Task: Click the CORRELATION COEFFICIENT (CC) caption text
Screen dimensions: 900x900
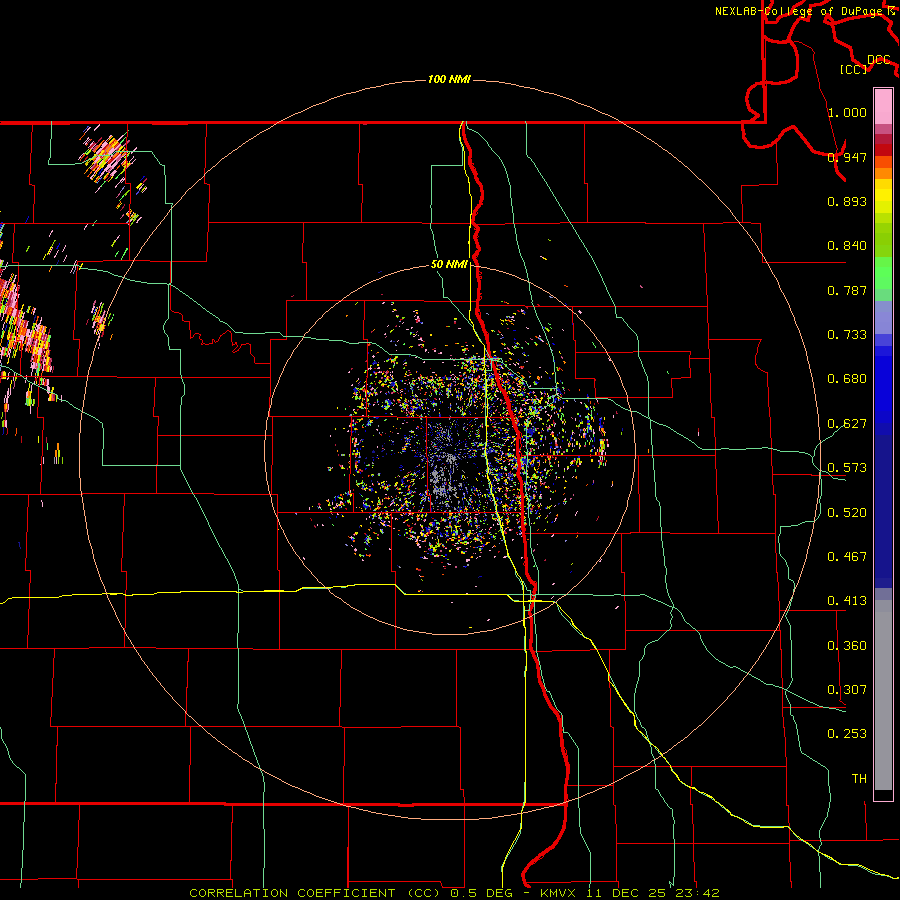Action: click(x=315, y=893)
